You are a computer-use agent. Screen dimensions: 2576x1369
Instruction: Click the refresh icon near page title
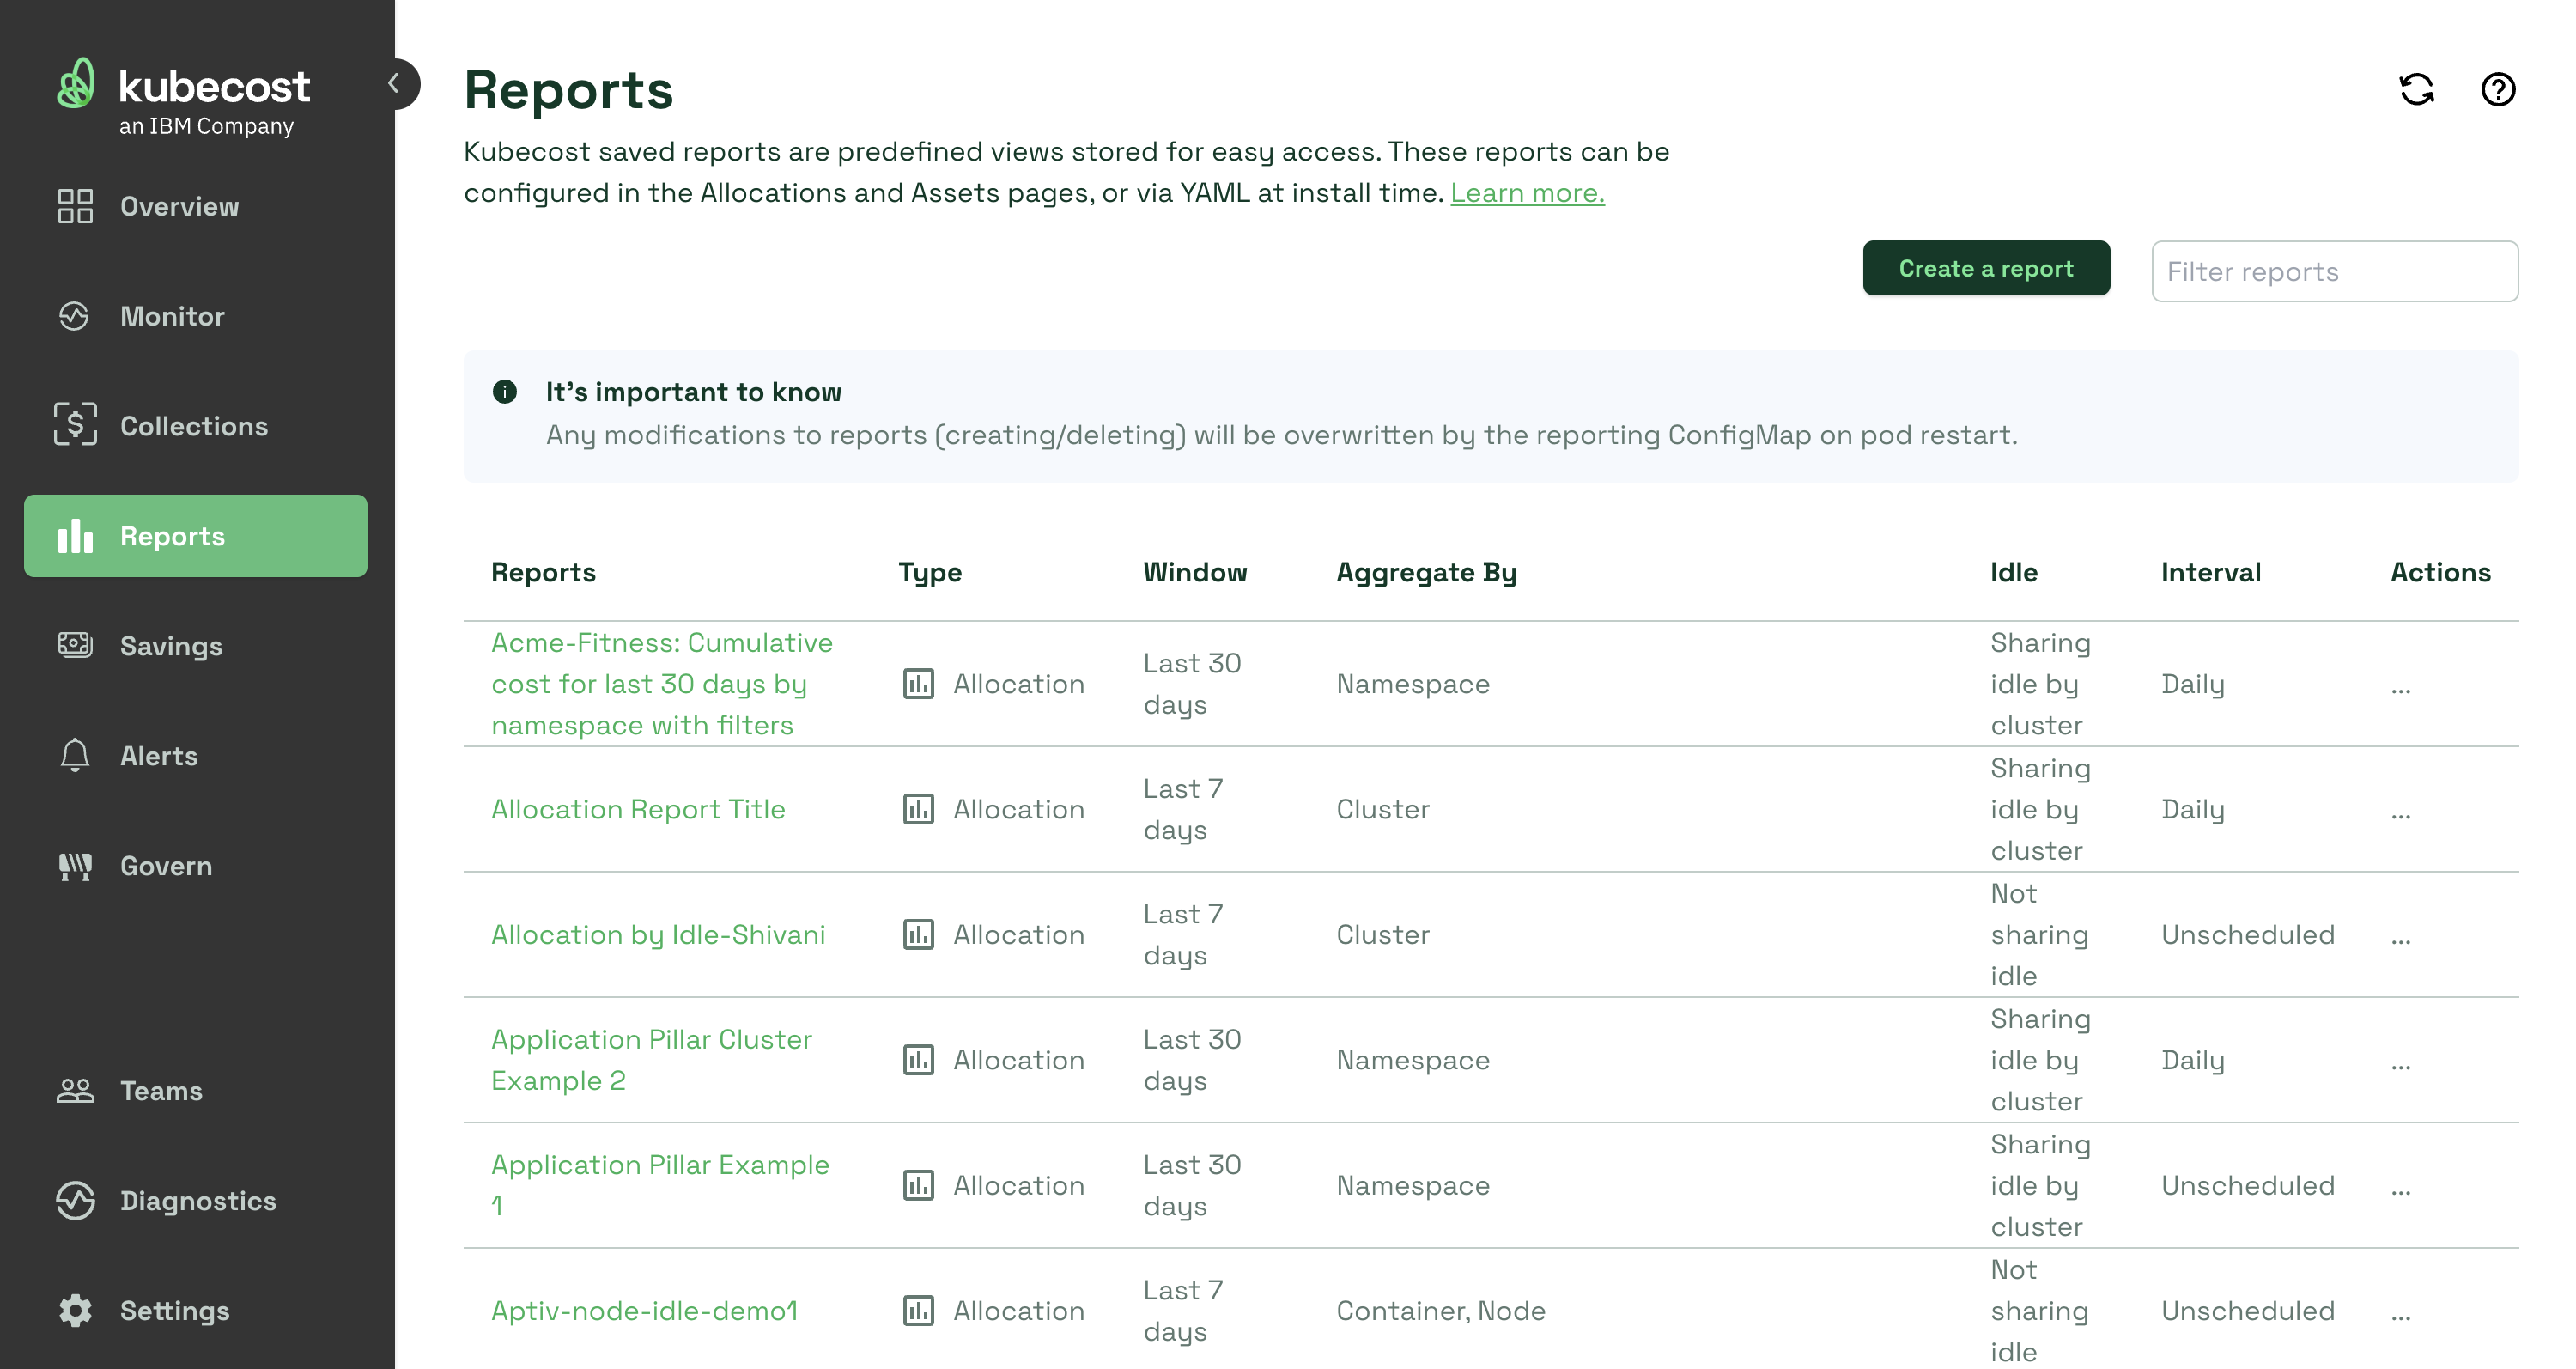2416,90
